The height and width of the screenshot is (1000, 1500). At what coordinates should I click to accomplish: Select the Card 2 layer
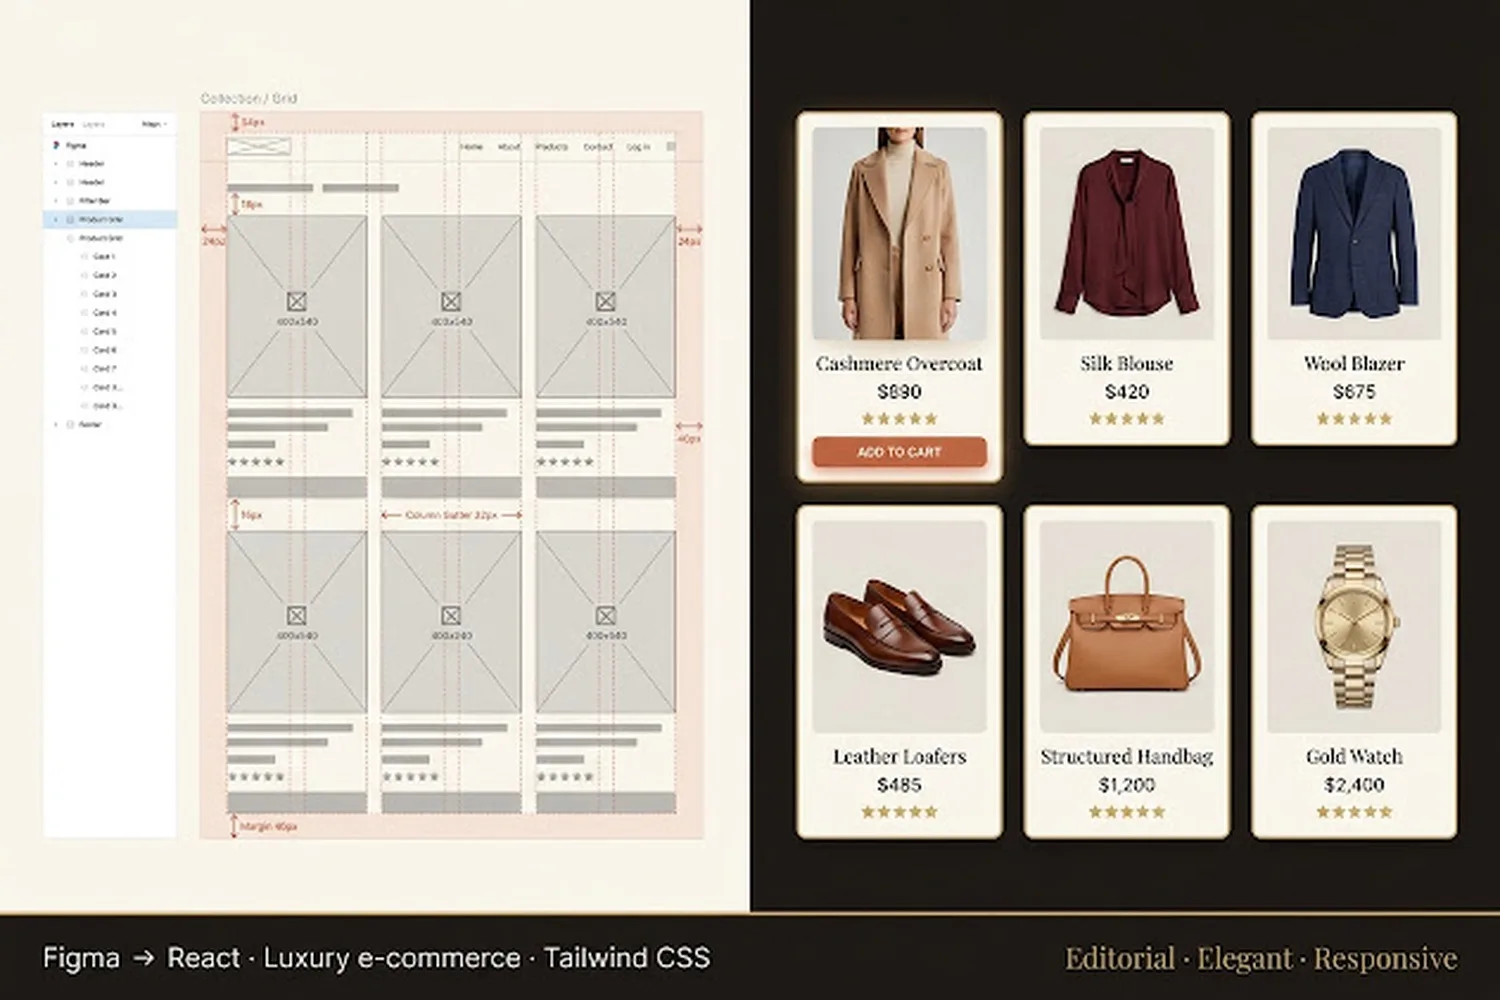[110, 275]
